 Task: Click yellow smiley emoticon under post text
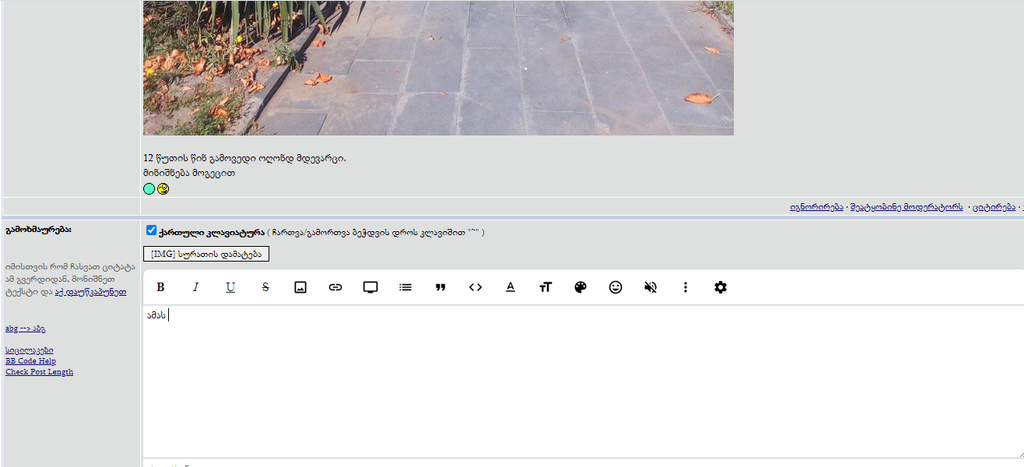point(163,189)
